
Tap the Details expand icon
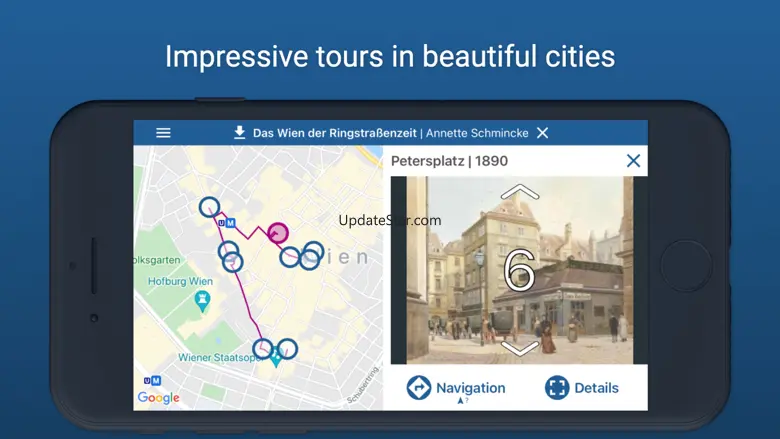click(556, 388)
